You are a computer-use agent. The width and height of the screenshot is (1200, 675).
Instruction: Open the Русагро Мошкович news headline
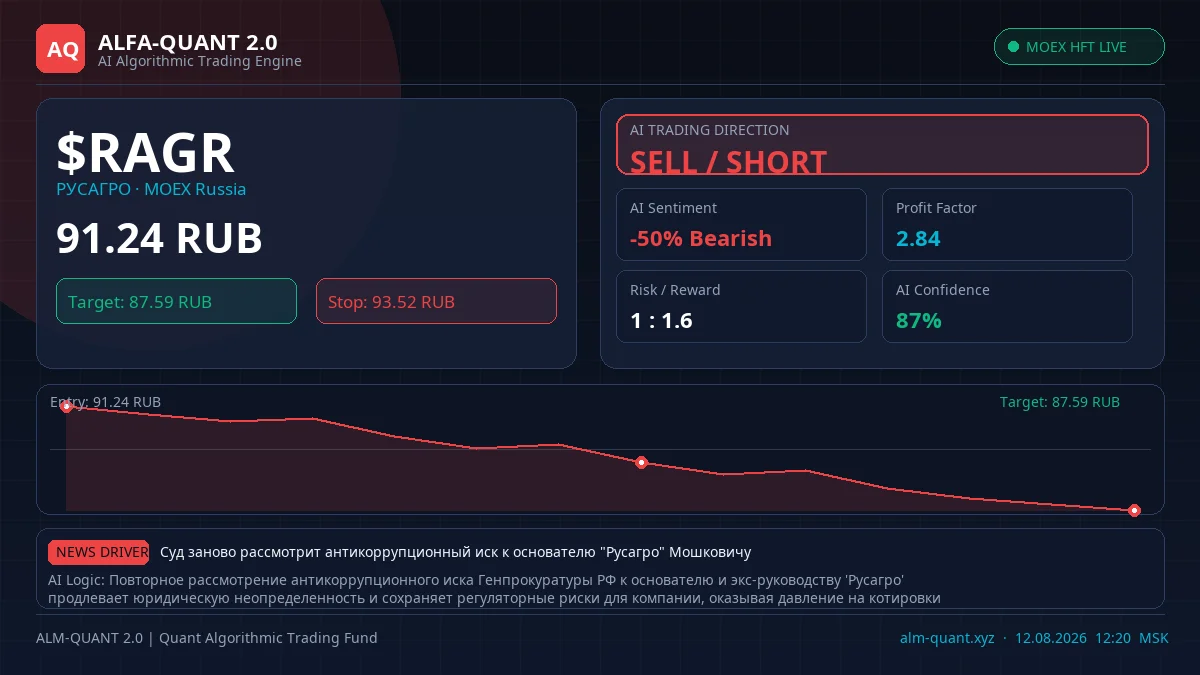coord(455,552)
